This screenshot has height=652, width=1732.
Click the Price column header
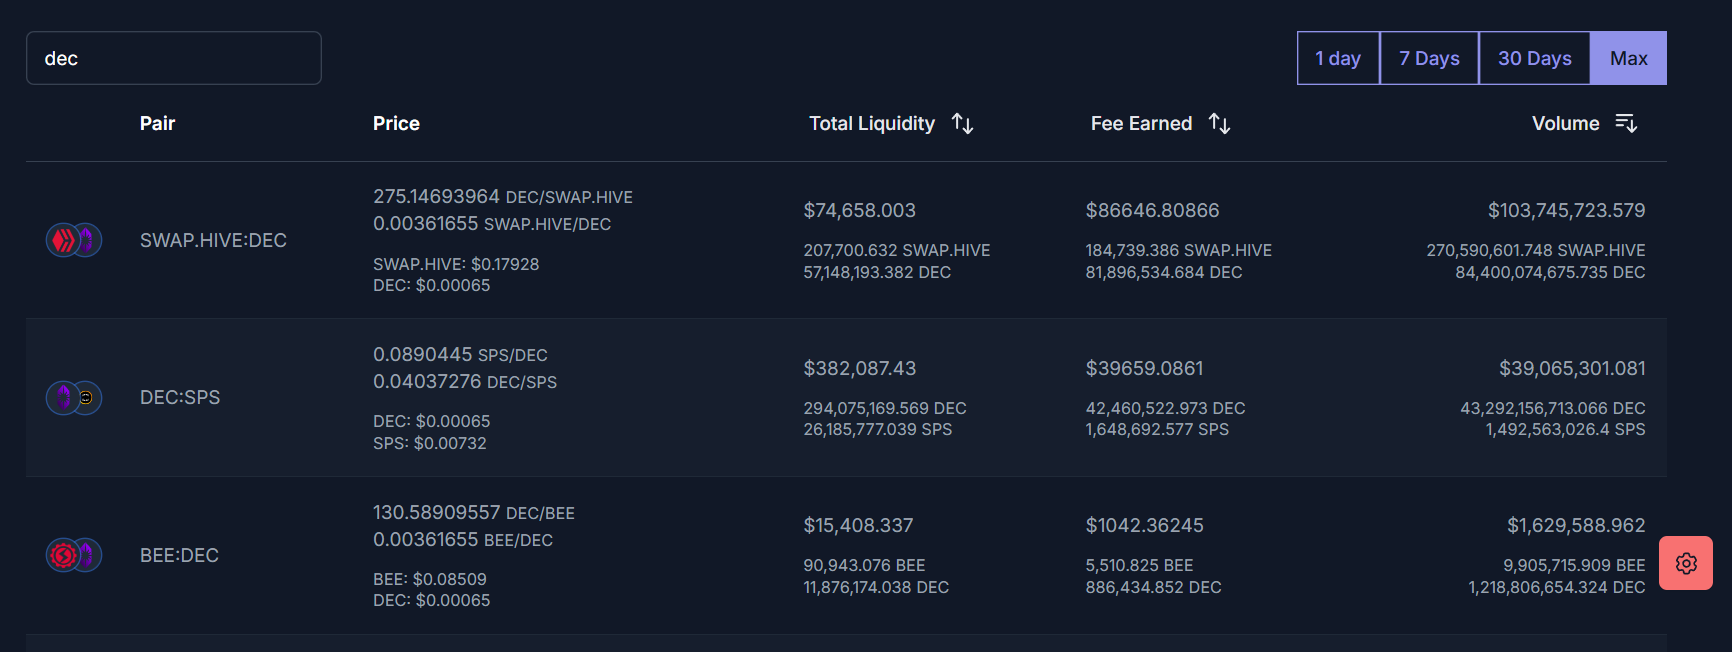(396, 123)
